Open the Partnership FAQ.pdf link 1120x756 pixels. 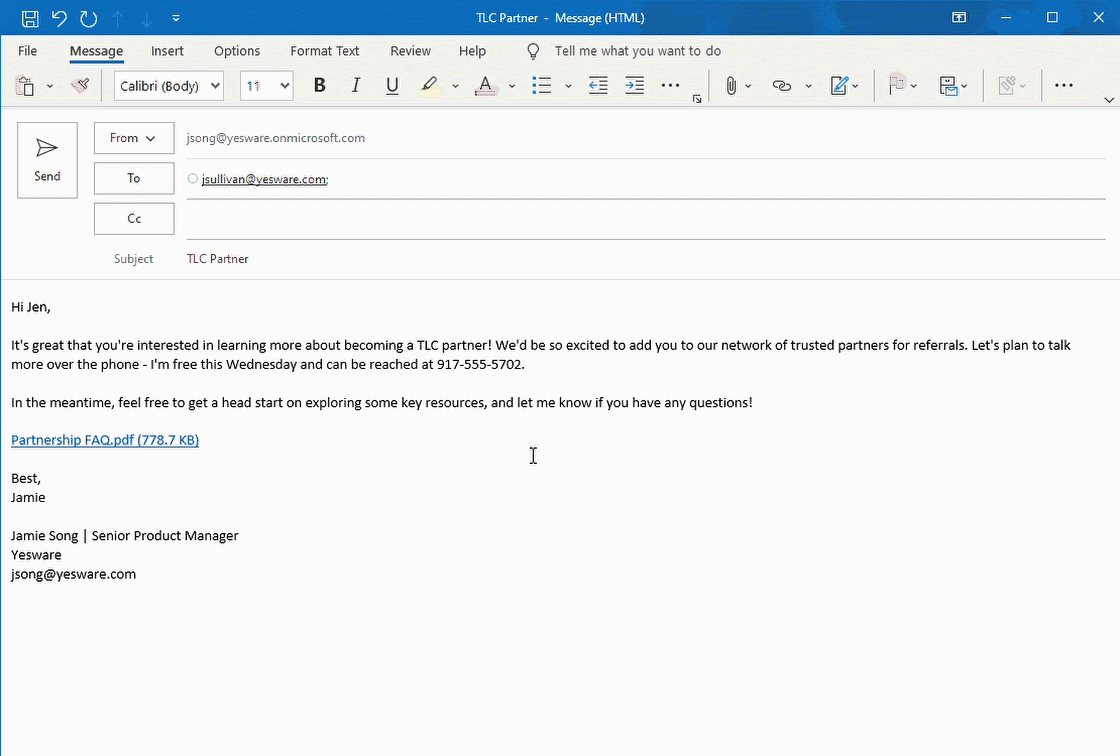coord(105,440)
